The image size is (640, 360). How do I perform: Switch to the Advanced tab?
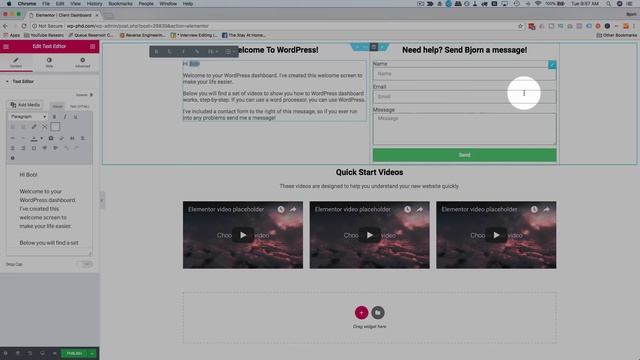[x=82, y=62]
